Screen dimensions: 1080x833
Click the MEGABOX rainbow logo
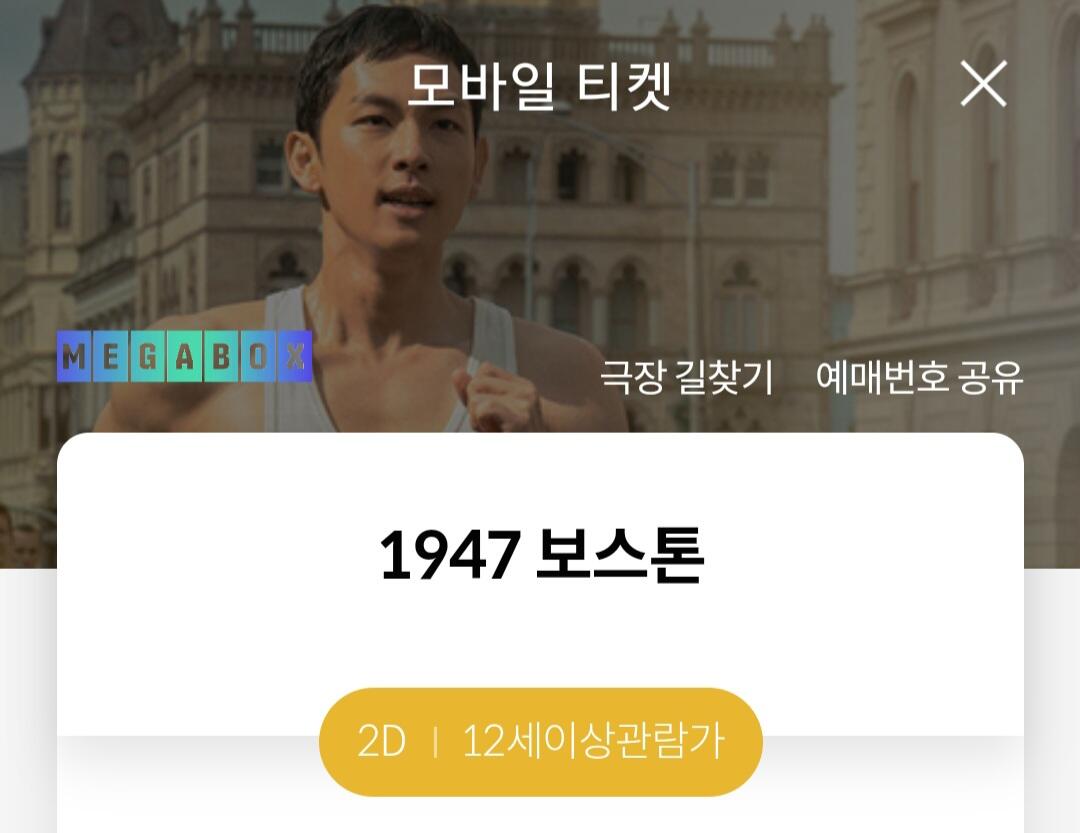185,356
